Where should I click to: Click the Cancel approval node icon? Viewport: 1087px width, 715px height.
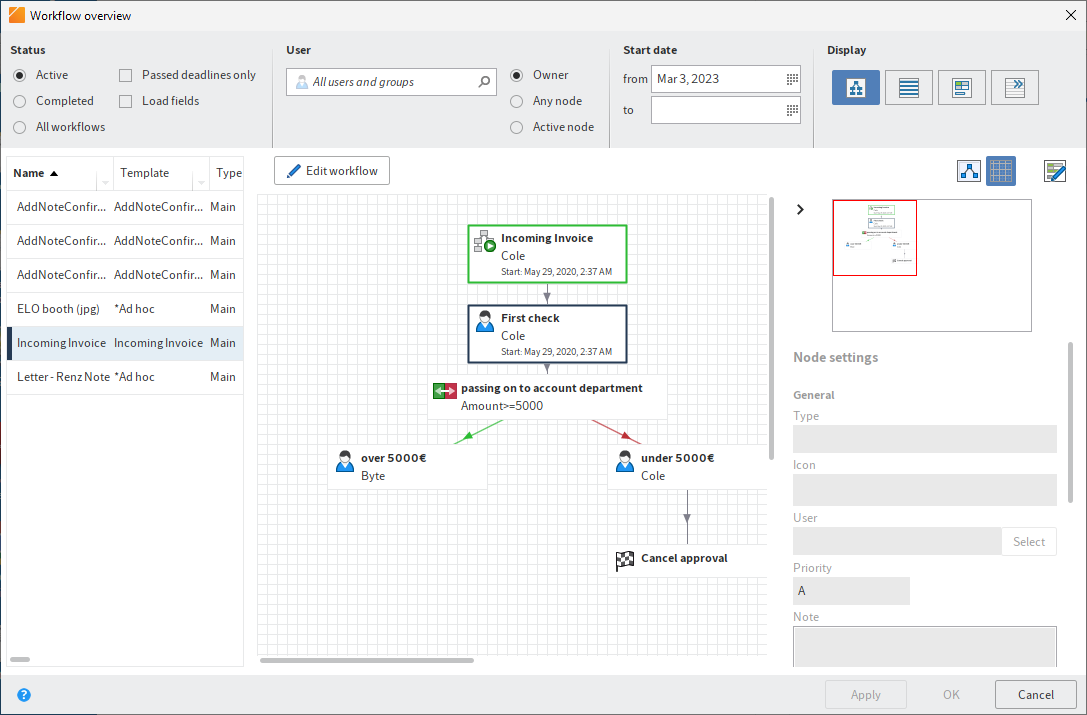click(x=625, y=559)
